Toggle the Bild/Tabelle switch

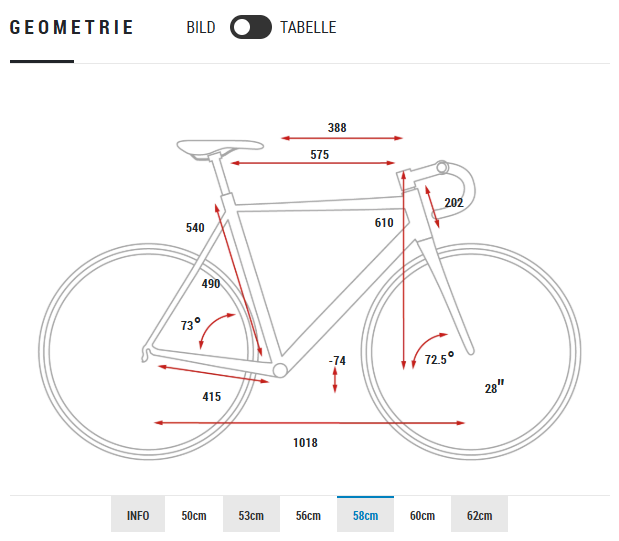pyautogui.click(x=250, y=28)
